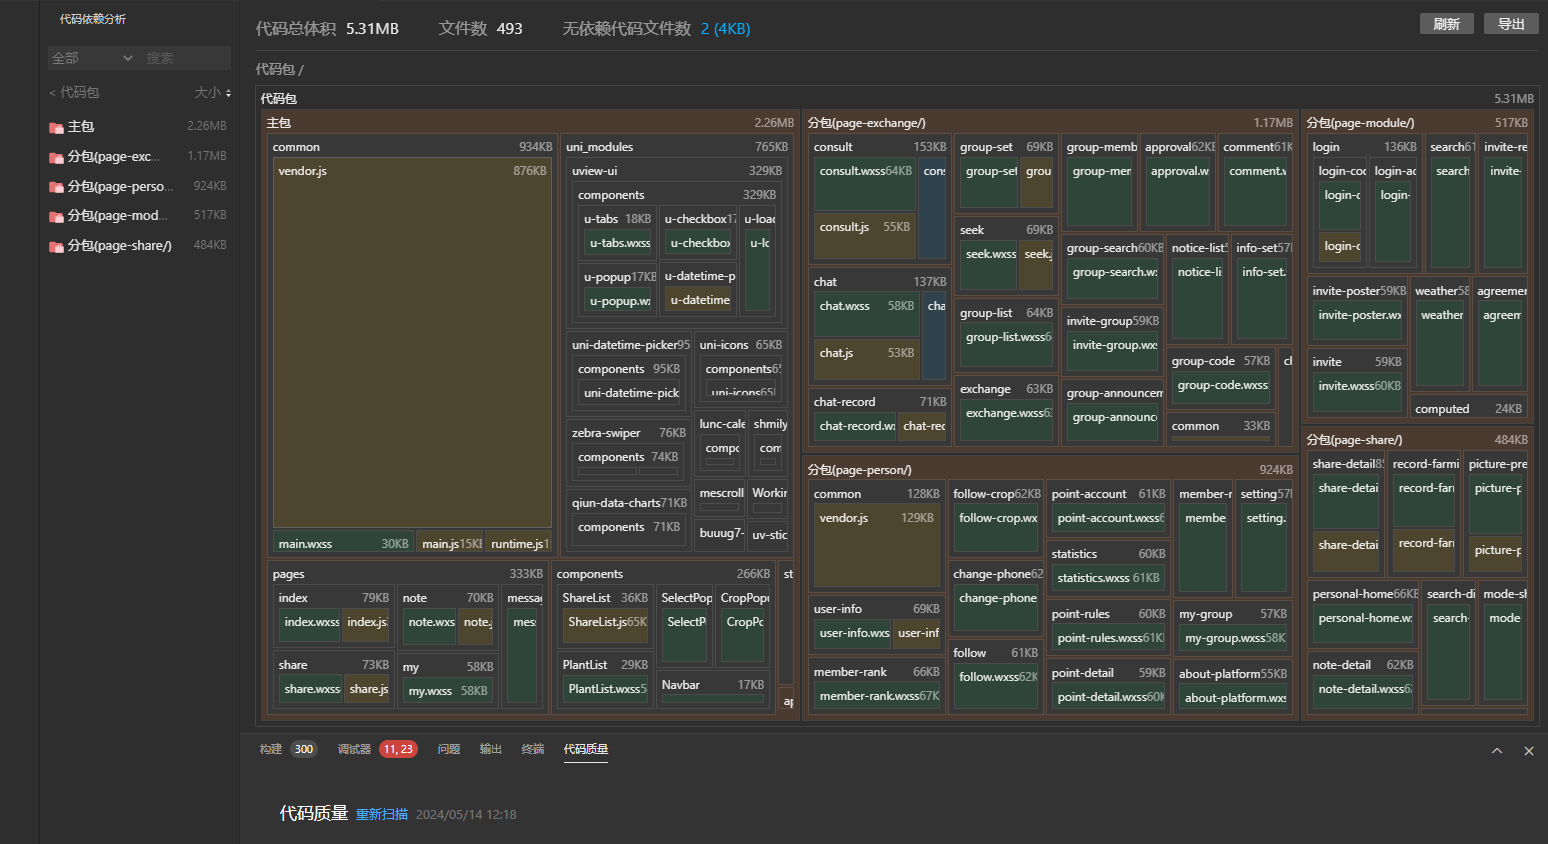This screenshot has height=844, width=1548.
Task: Select the chat.wxss 58KB block
Action: click(867, 315)
